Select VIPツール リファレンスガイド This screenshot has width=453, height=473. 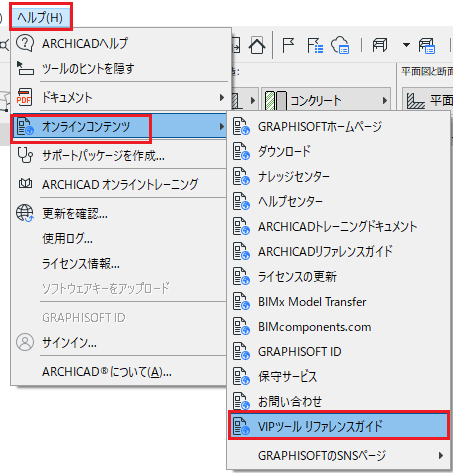[x=339, y=426]
